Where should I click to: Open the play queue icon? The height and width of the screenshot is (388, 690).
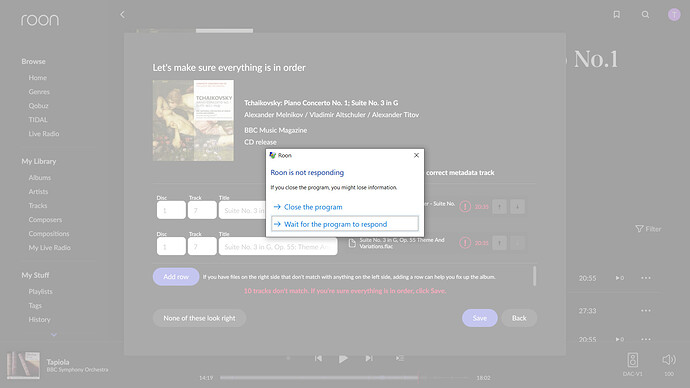(400, 358)
